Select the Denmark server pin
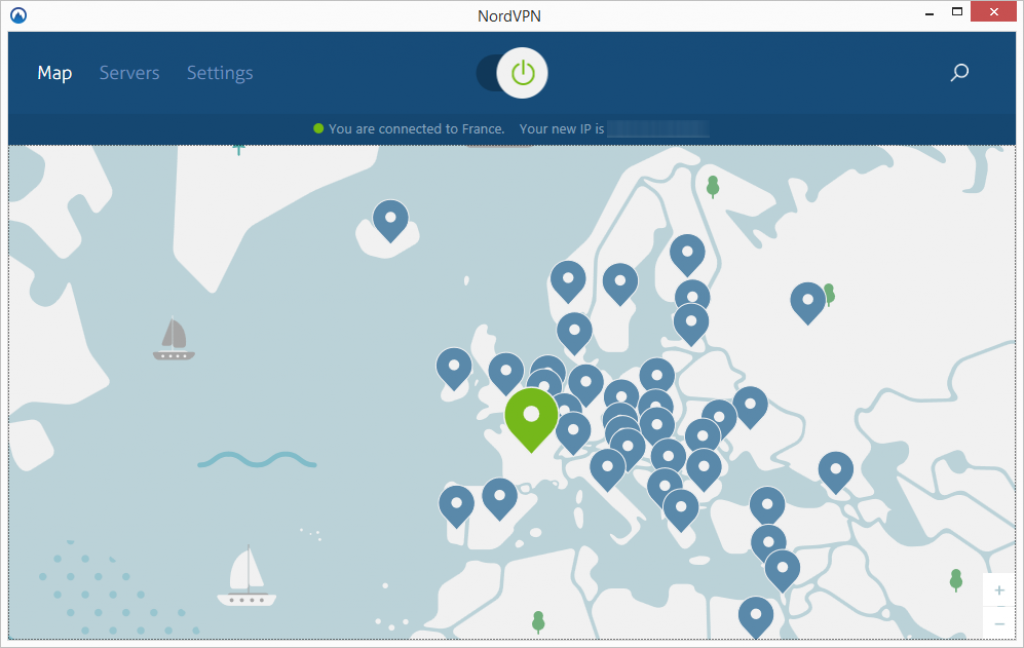Screen dimensions: 1024x648 pyautogui.click(x=574, y=333)
